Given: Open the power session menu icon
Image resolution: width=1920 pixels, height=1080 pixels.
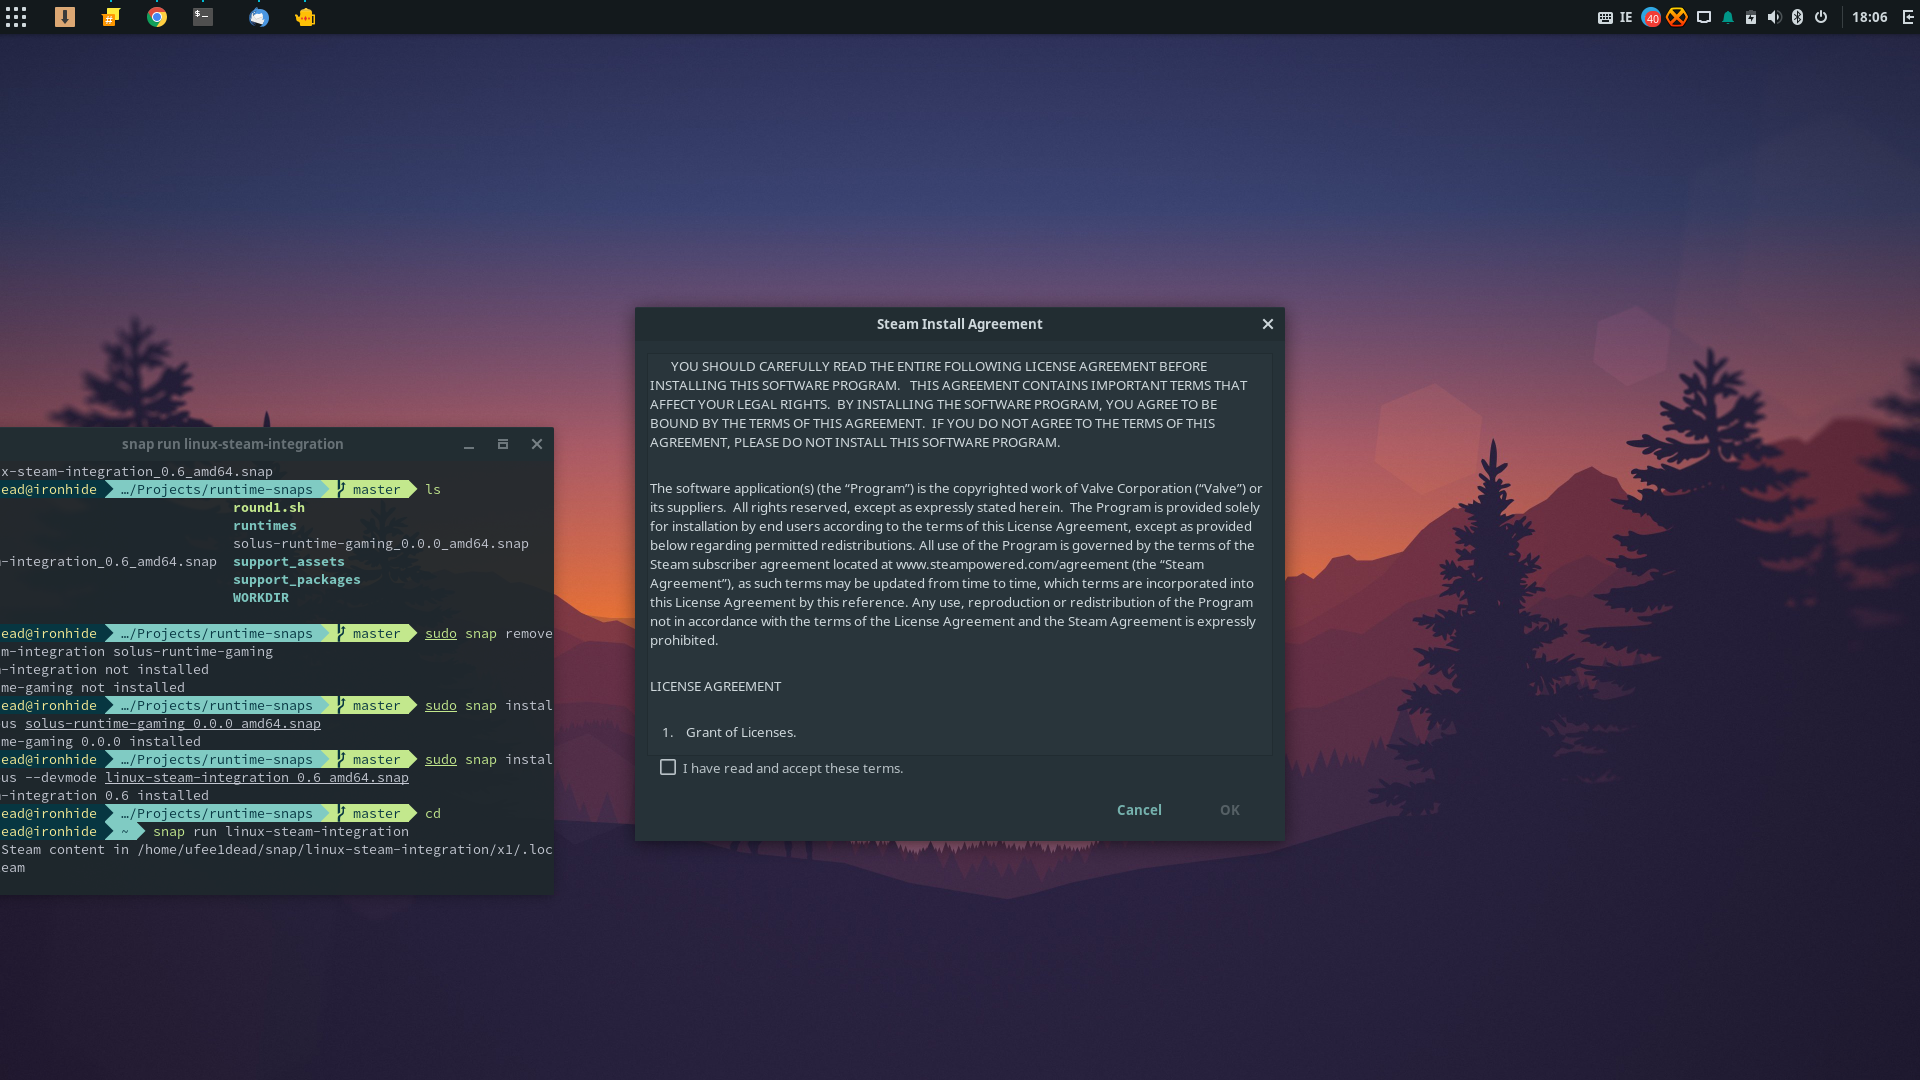Looking at the screenshot, I should pyautogui.click(x=1821, y=17).
